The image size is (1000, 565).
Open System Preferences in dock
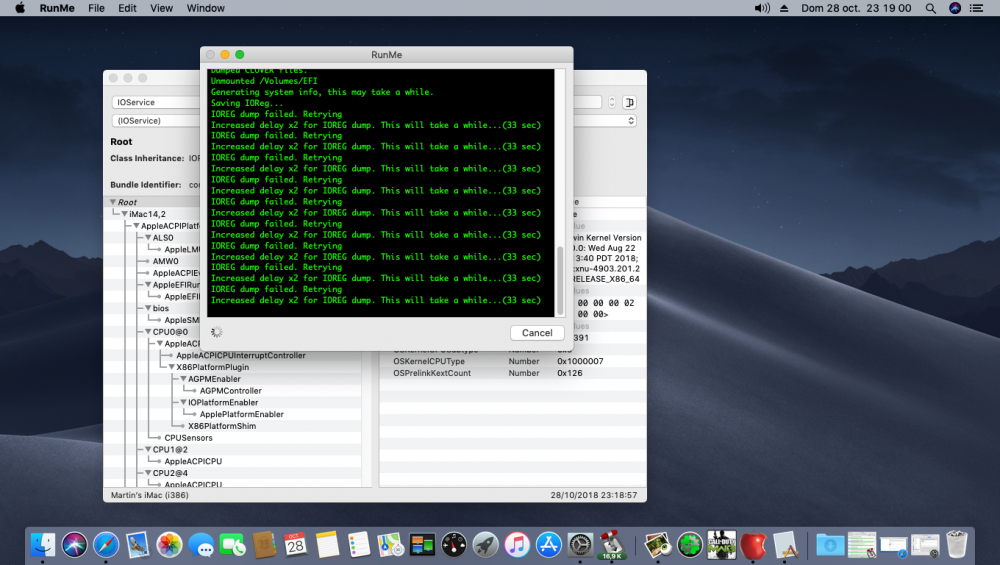pos(580,545)
